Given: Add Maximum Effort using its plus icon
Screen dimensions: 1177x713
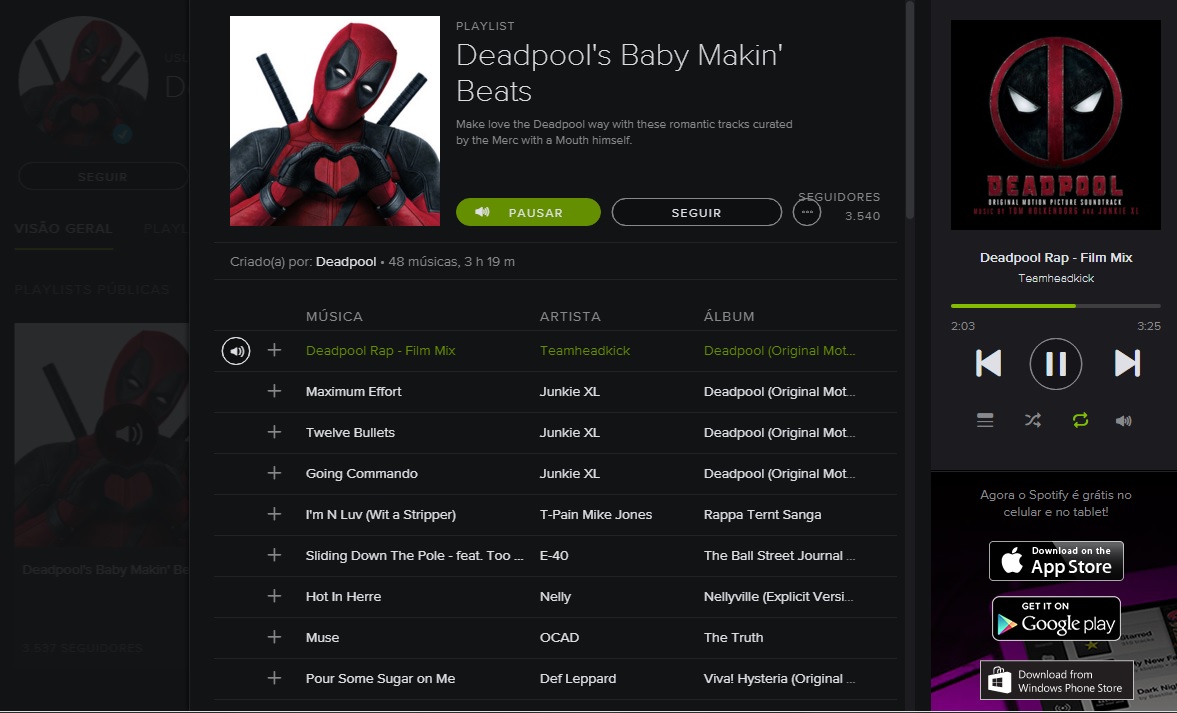Looking at the screenshot, I should tap(275, 391).
